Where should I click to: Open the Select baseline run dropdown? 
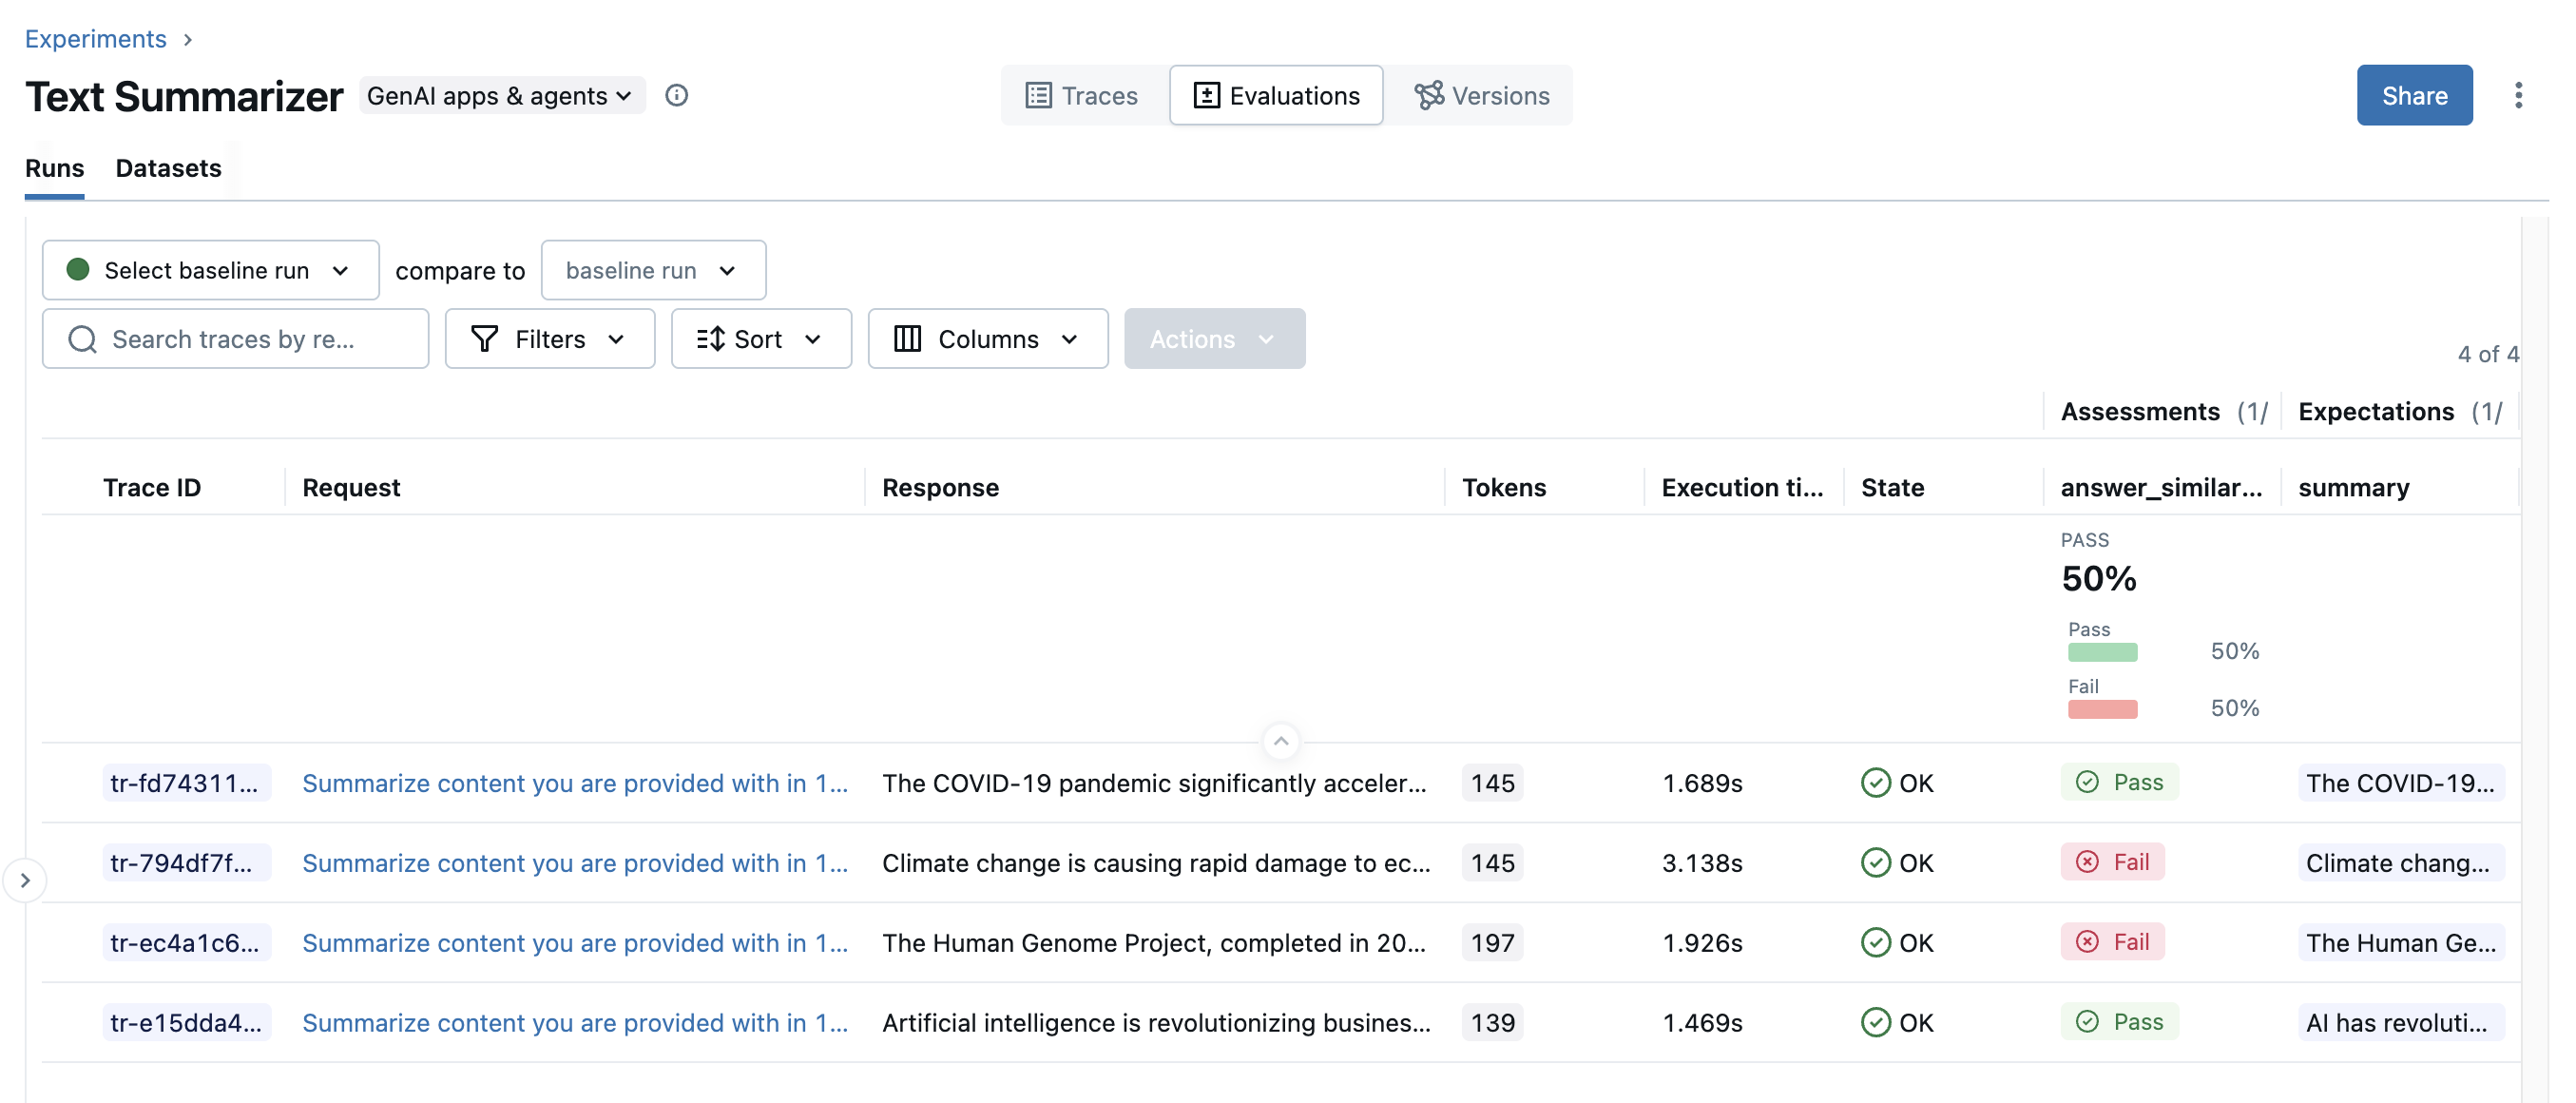tap(210, 270)
